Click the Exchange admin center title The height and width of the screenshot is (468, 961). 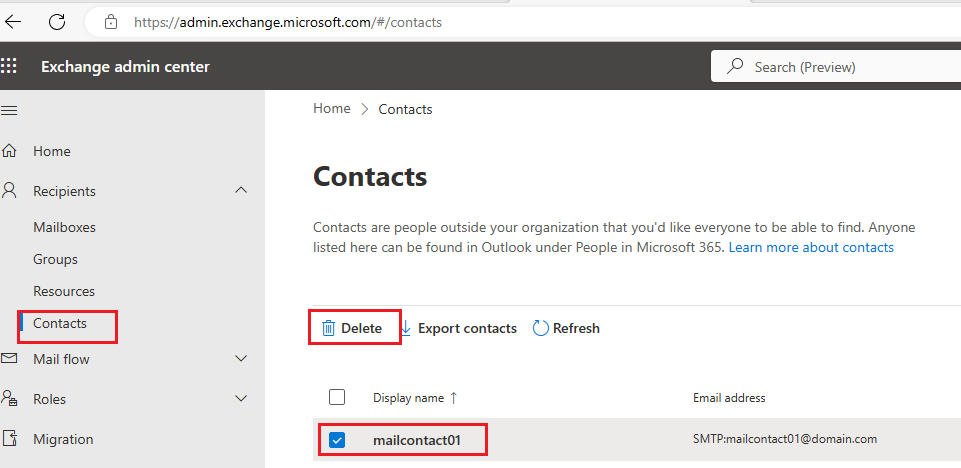[125, 66]
